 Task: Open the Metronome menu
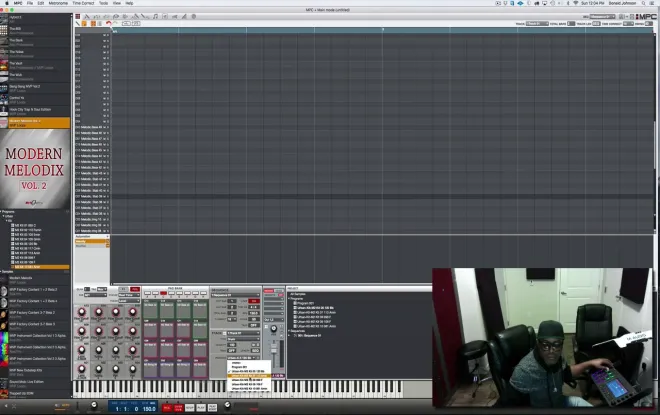(58, 3)
